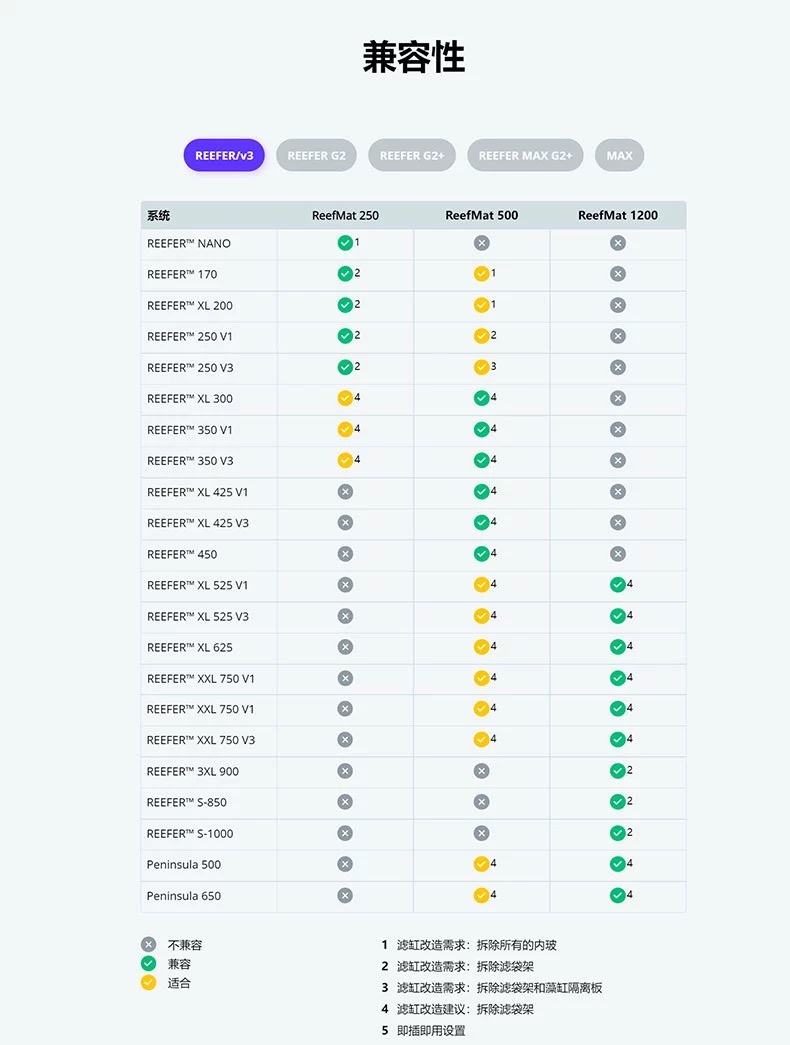The image size is (790, 1045).
Task: Click the gray X legend icon for 不兼容
Action: (x=148, y=944)
